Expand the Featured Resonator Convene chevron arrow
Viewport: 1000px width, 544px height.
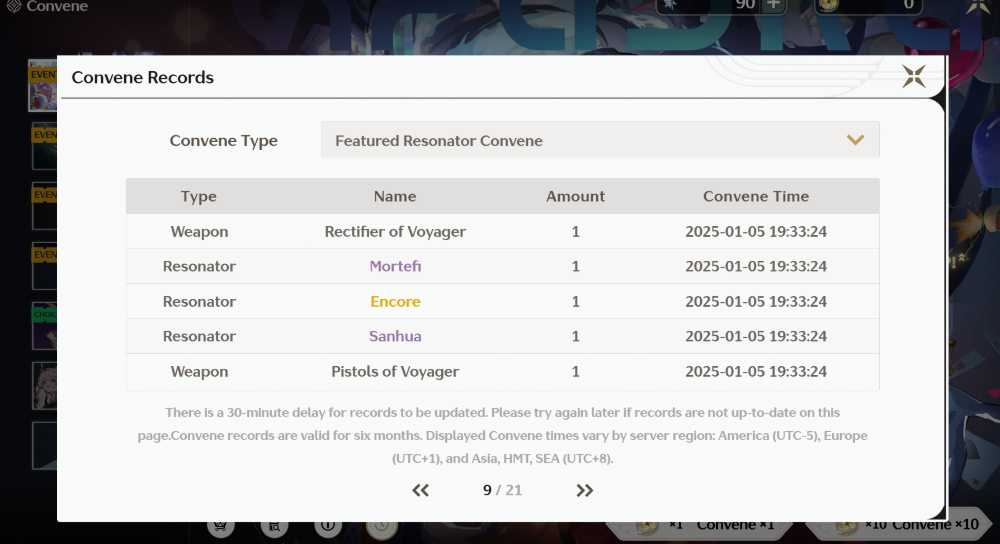pyautogui.click(x=855, y=140)
